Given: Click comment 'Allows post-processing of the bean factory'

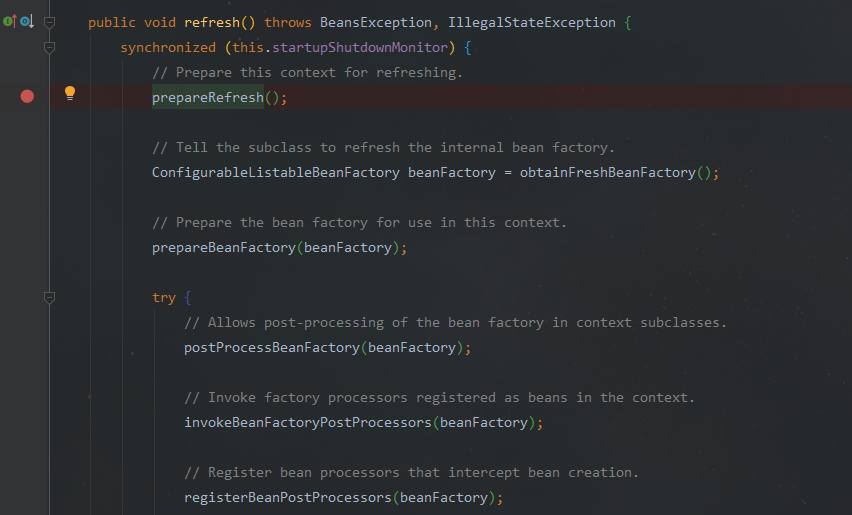Looking at the screenshot, I should pyautogui.click(x=455, y=323).
